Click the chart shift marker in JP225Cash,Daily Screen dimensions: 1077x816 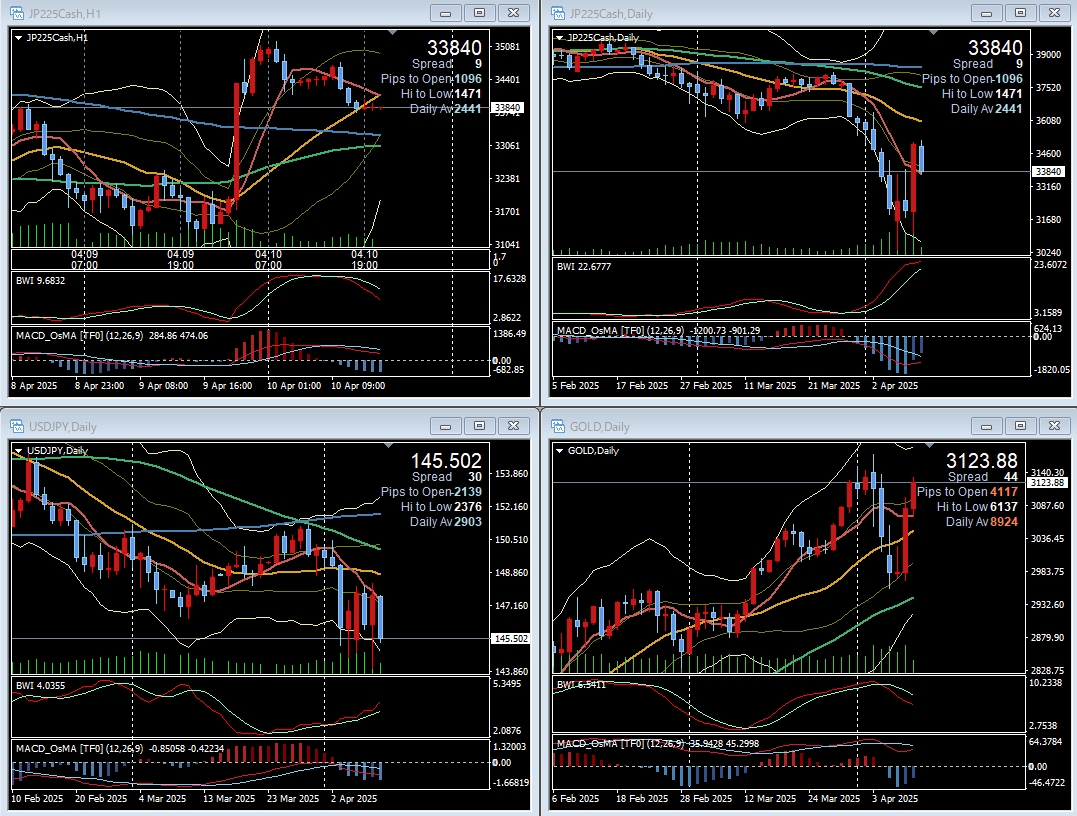pyautogui.click(x=933, y=32)
